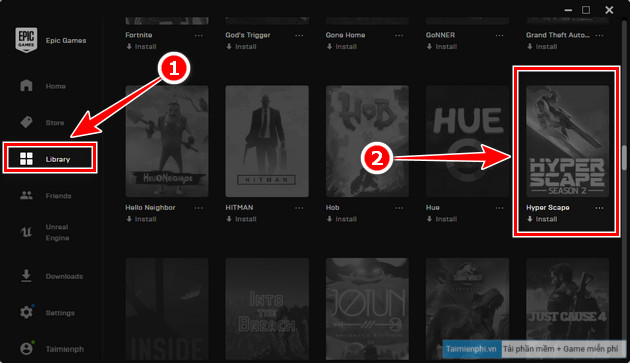
Task: Open Hyper Scape Season 2 cover
Action: click(x=568, y=141)
